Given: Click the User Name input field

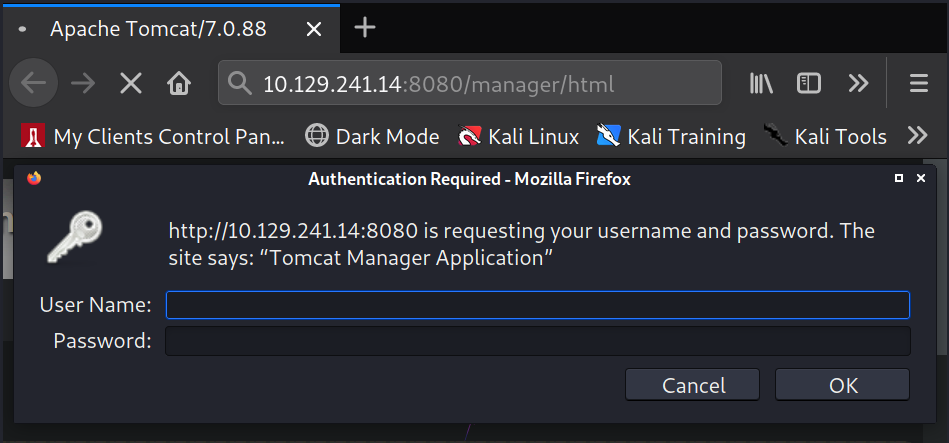Looking at the screenshot, I should click(538, 305).
